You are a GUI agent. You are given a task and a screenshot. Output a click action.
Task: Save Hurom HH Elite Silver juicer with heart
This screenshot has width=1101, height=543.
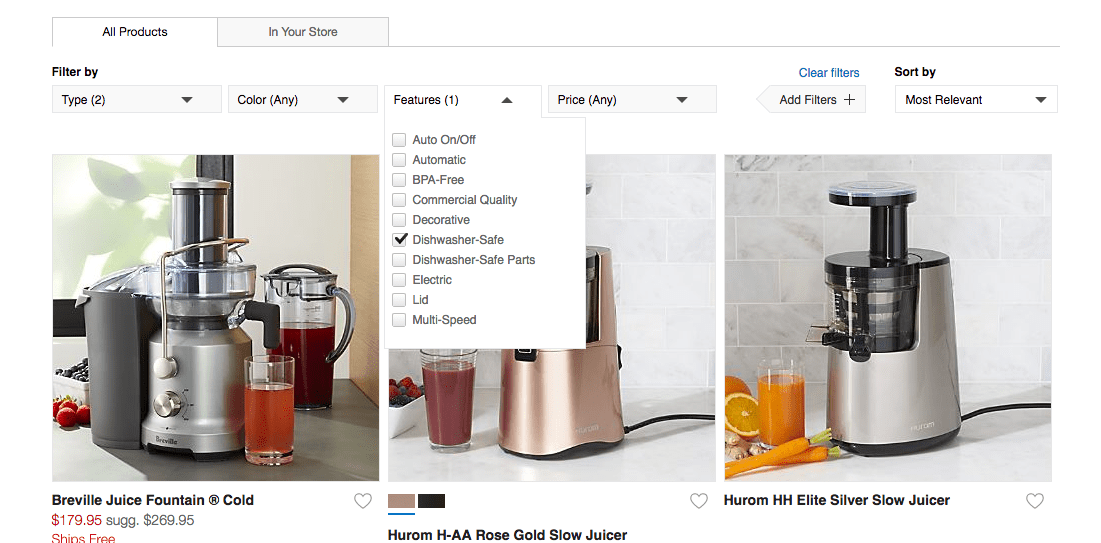1035,501
